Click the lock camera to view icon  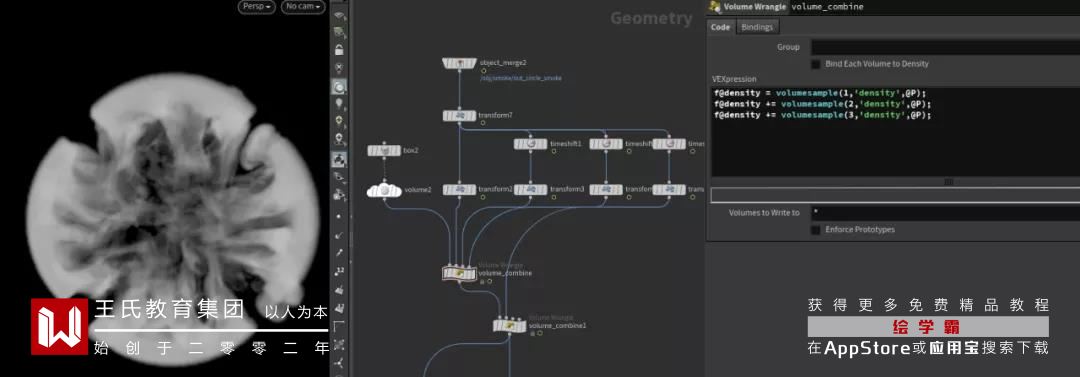tap(339, 50)
